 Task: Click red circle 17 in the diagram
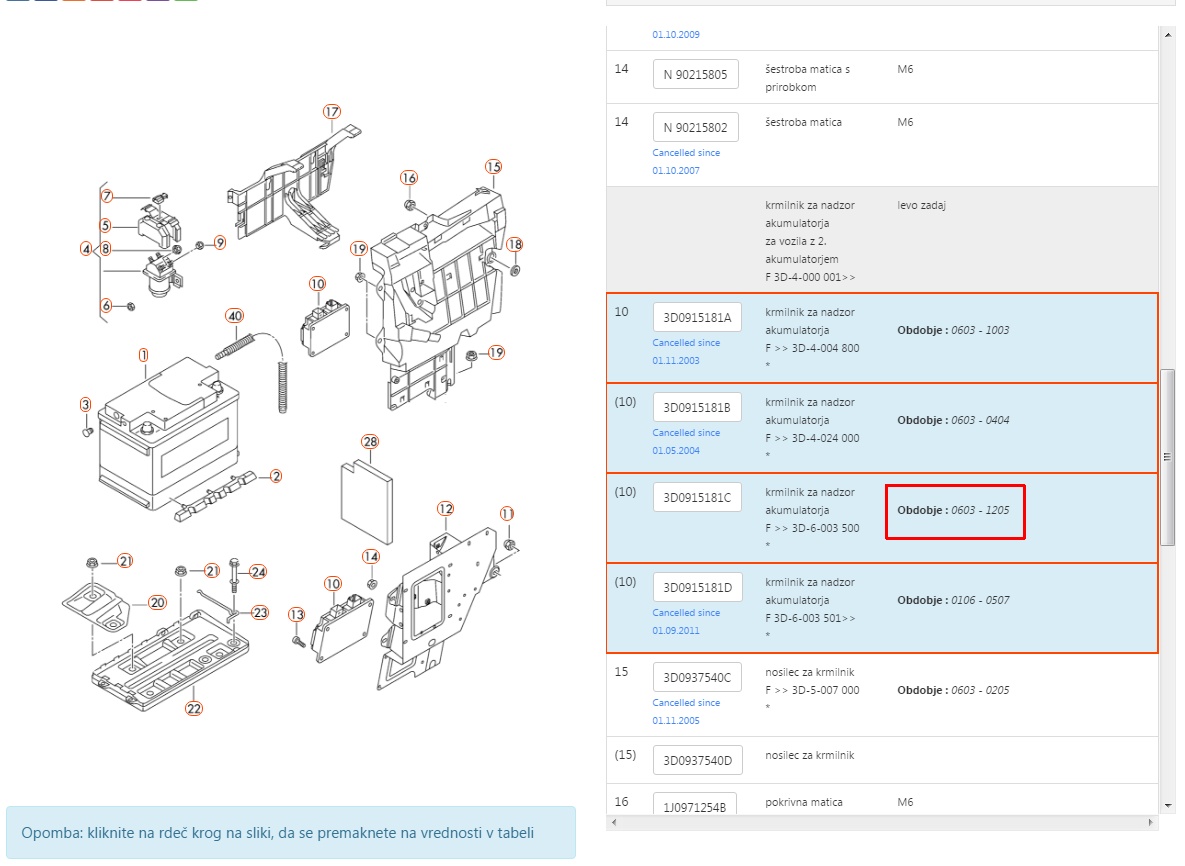click(332, 111)
